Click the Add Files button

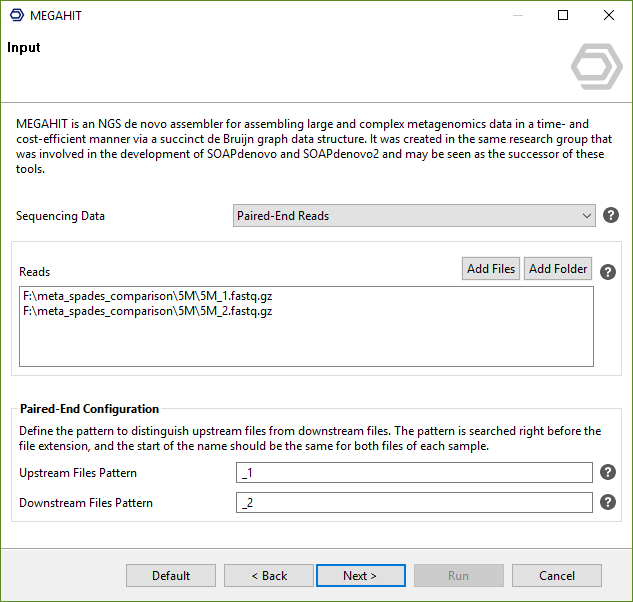pyautogui.click(x=491, y=269)
